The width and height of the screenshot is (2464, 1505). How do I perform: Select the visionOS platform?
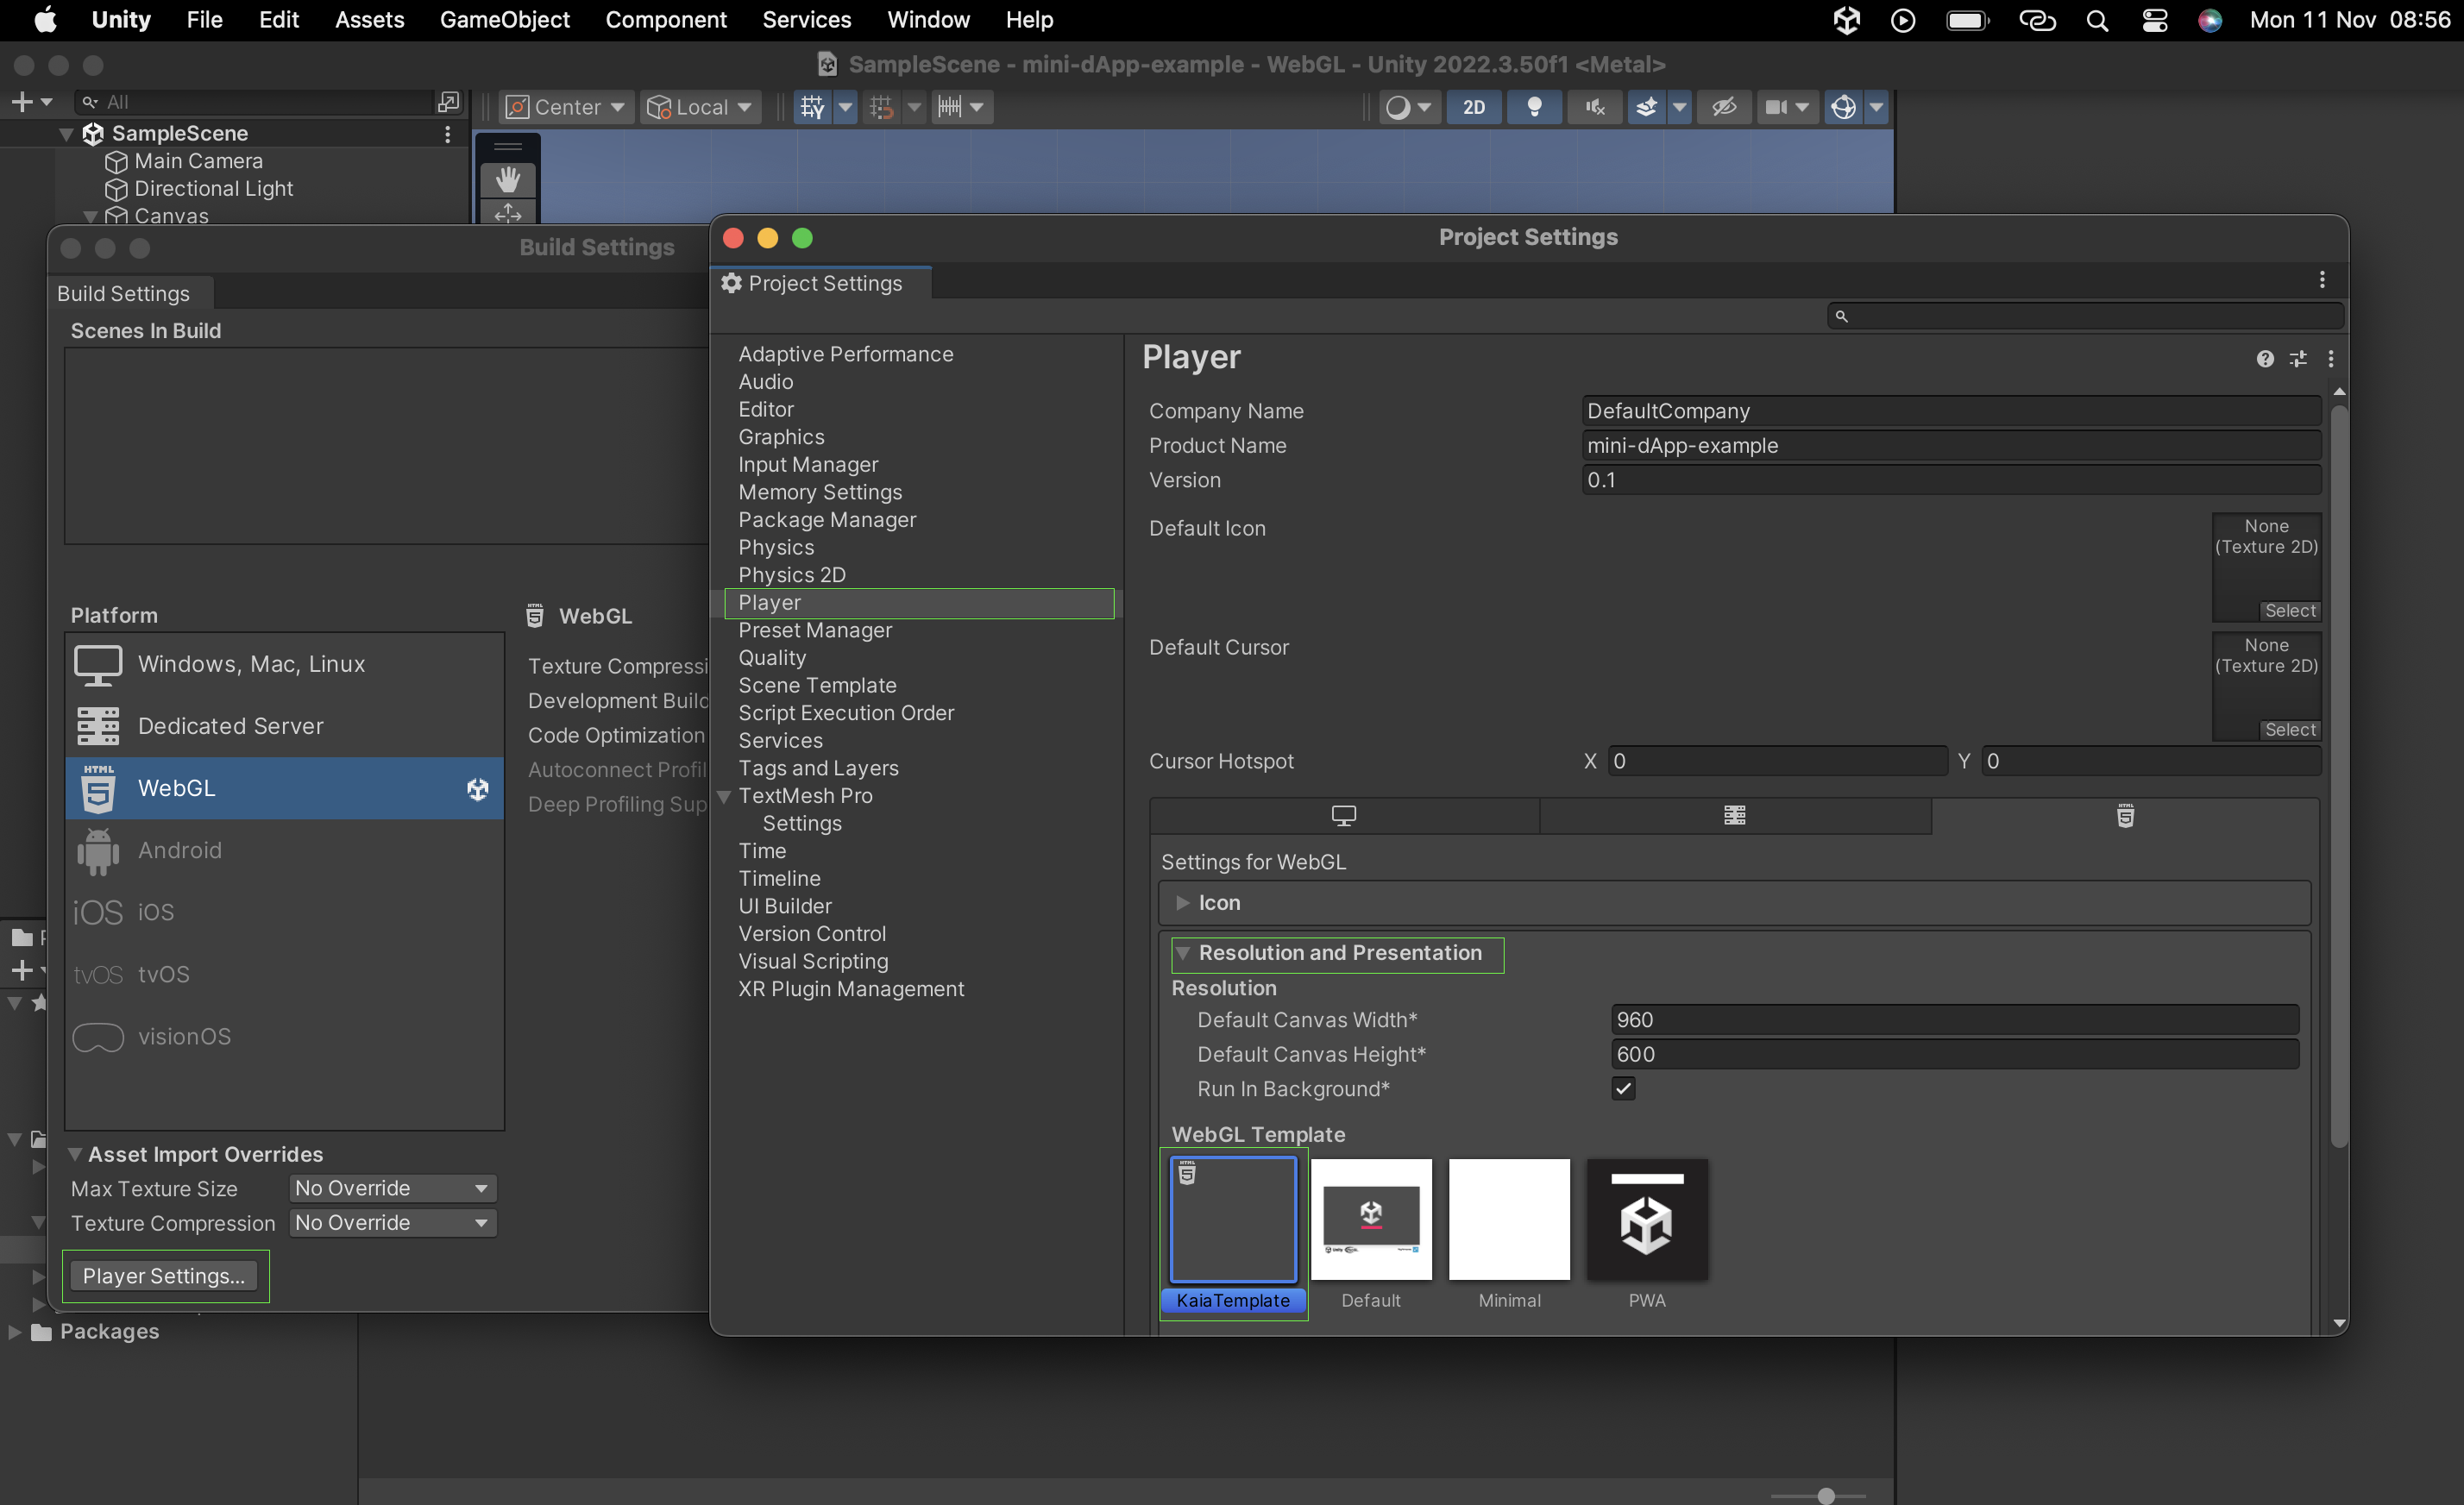(x=284, y=1036)
